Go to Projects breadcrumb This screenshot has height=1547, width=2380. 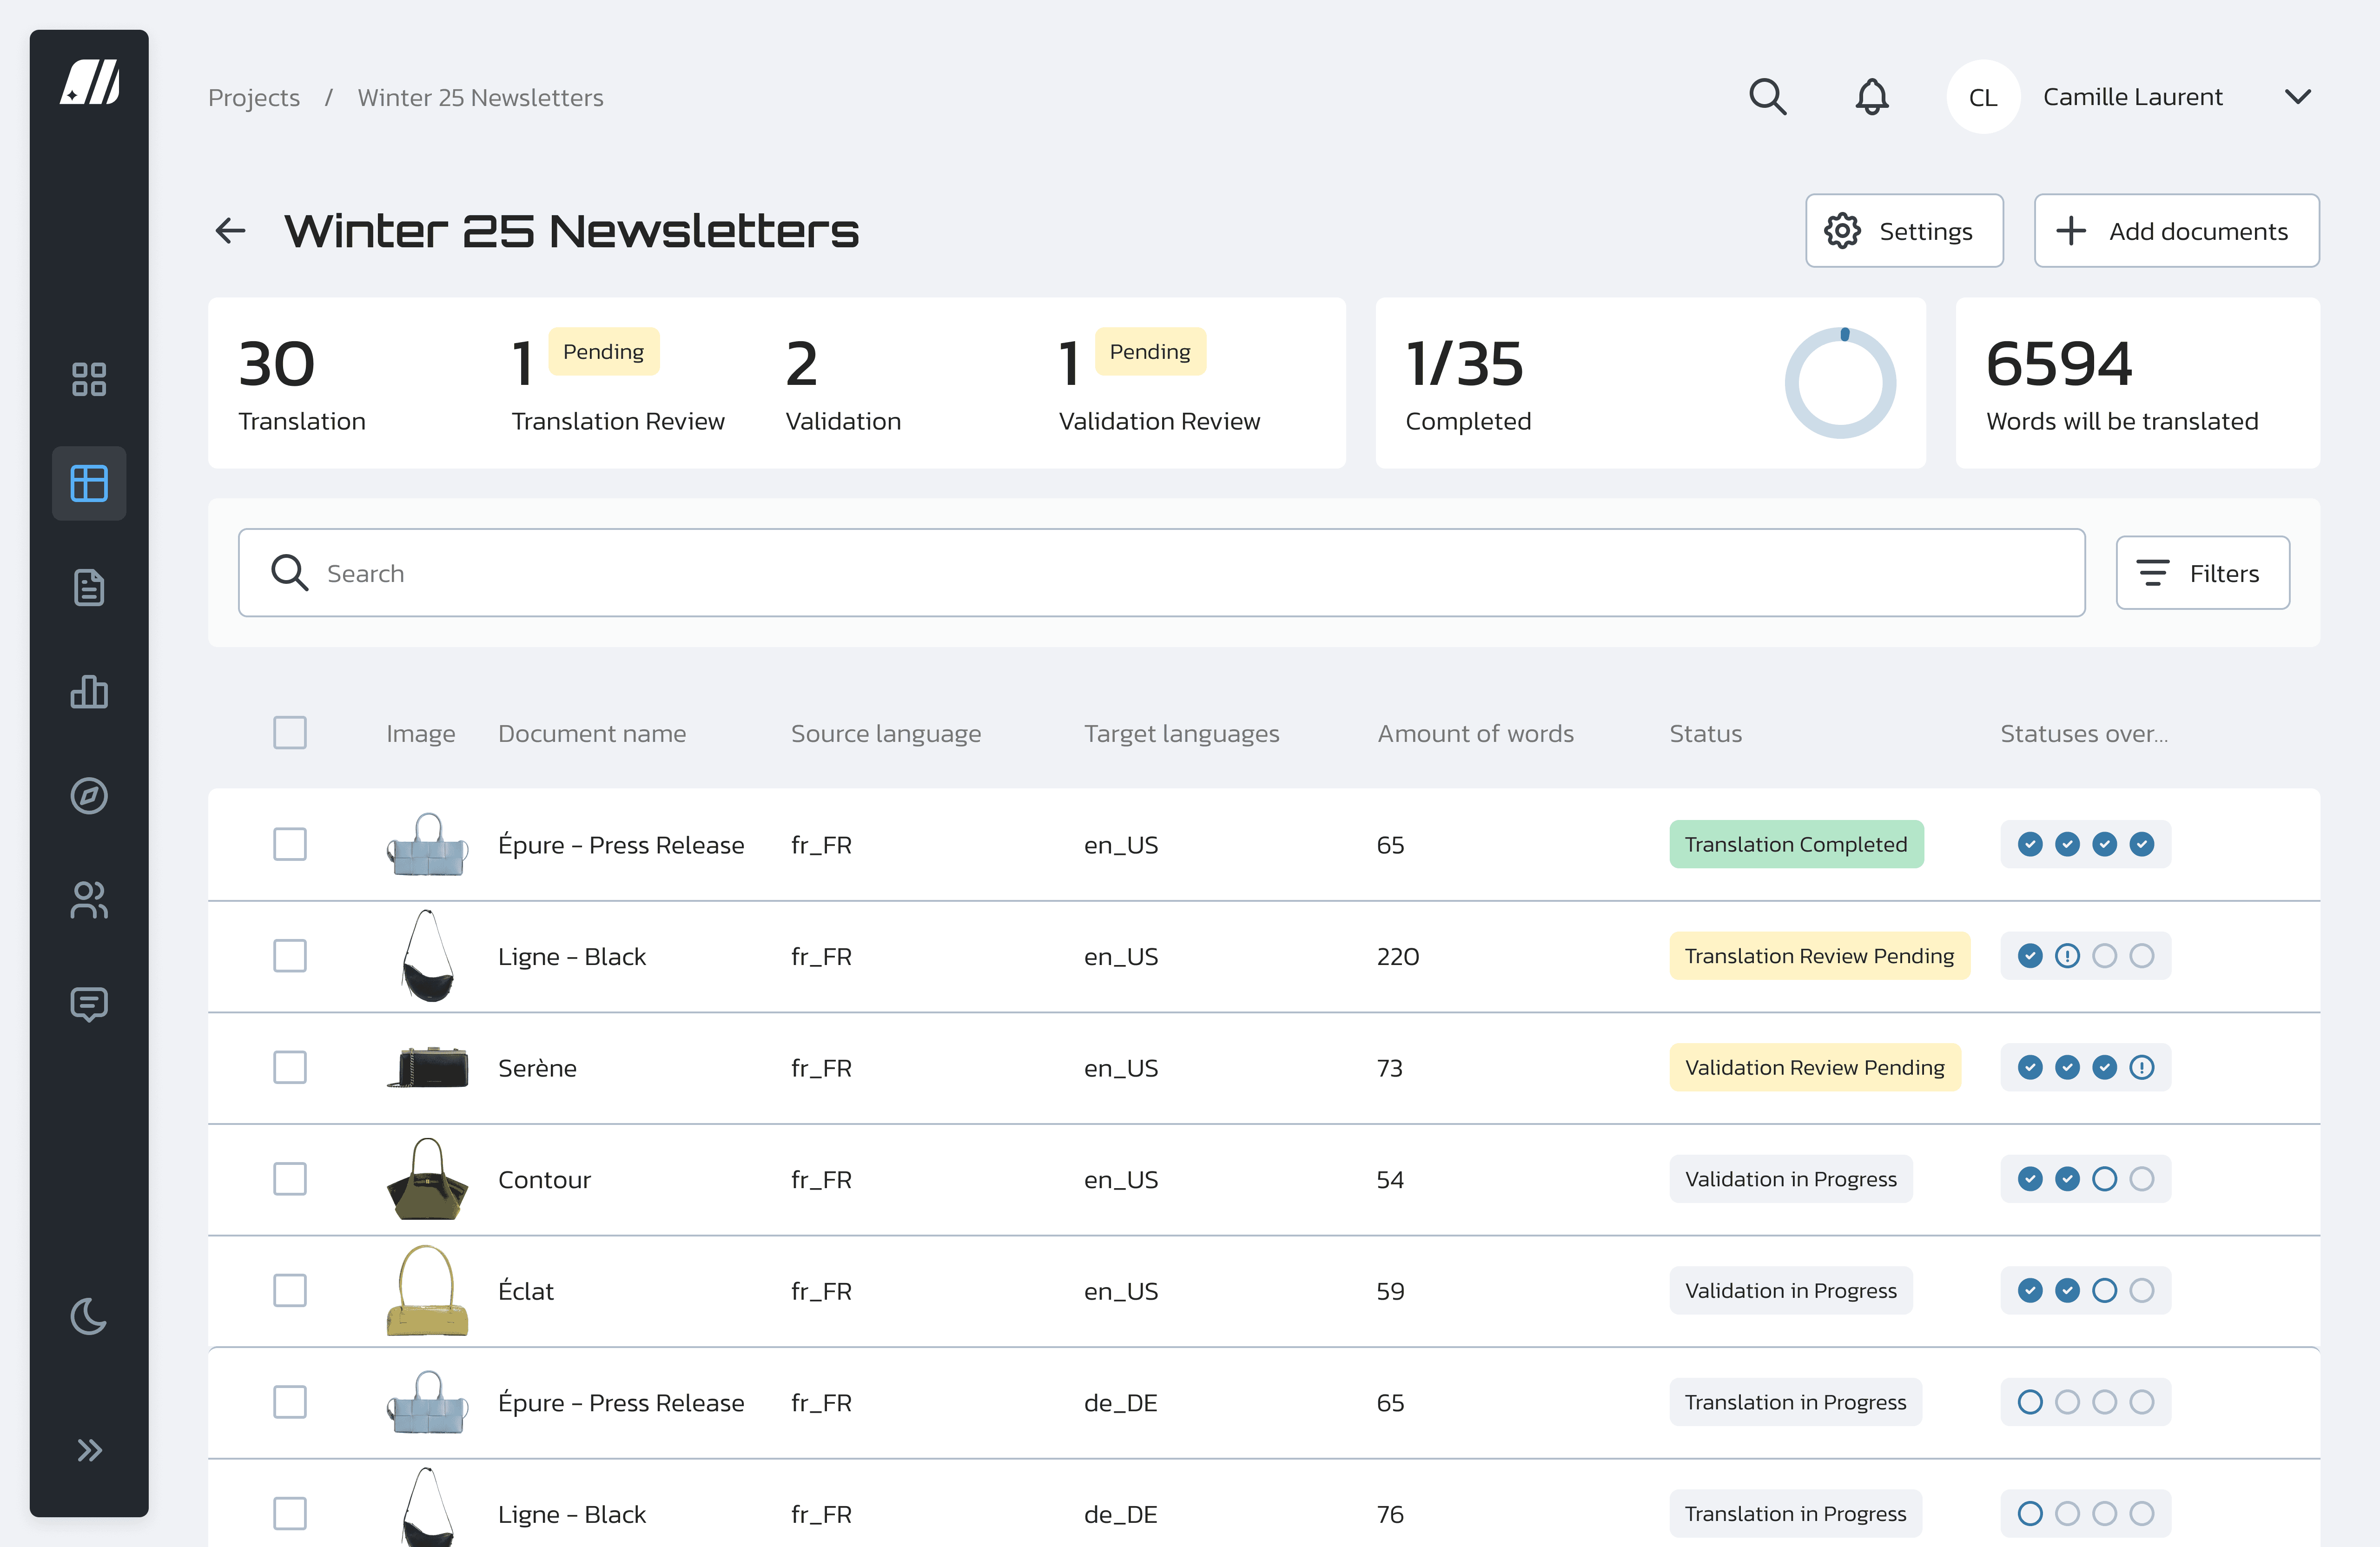254,97
